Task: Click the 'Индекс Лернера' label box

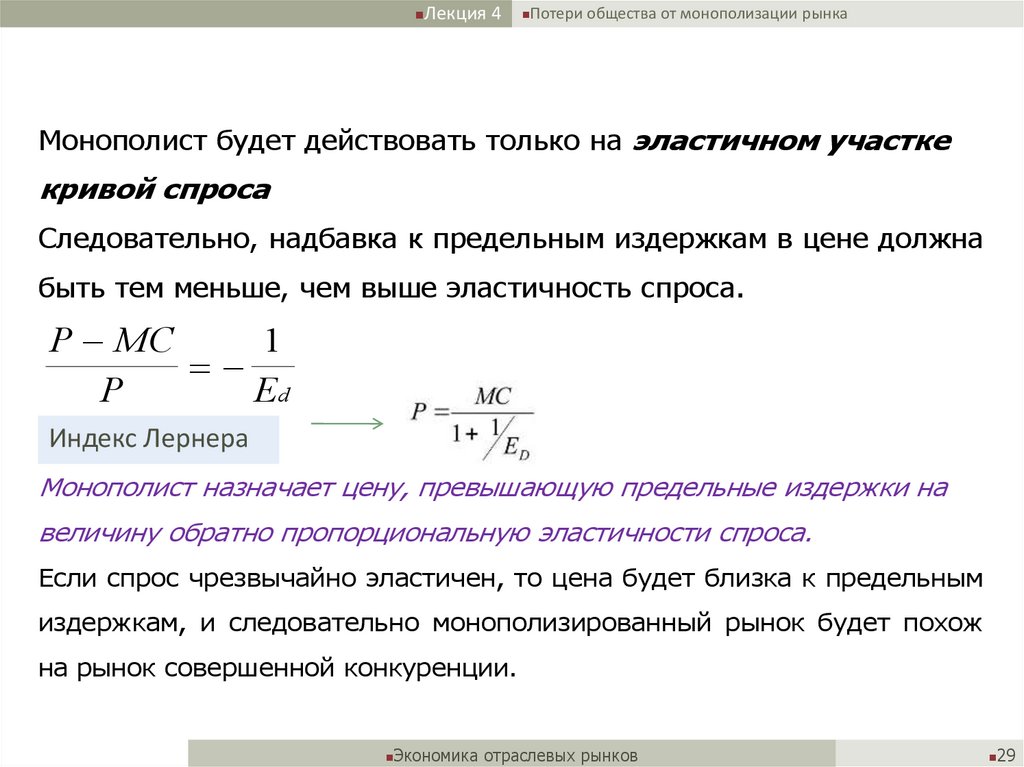Action: [x=158, y=439]
